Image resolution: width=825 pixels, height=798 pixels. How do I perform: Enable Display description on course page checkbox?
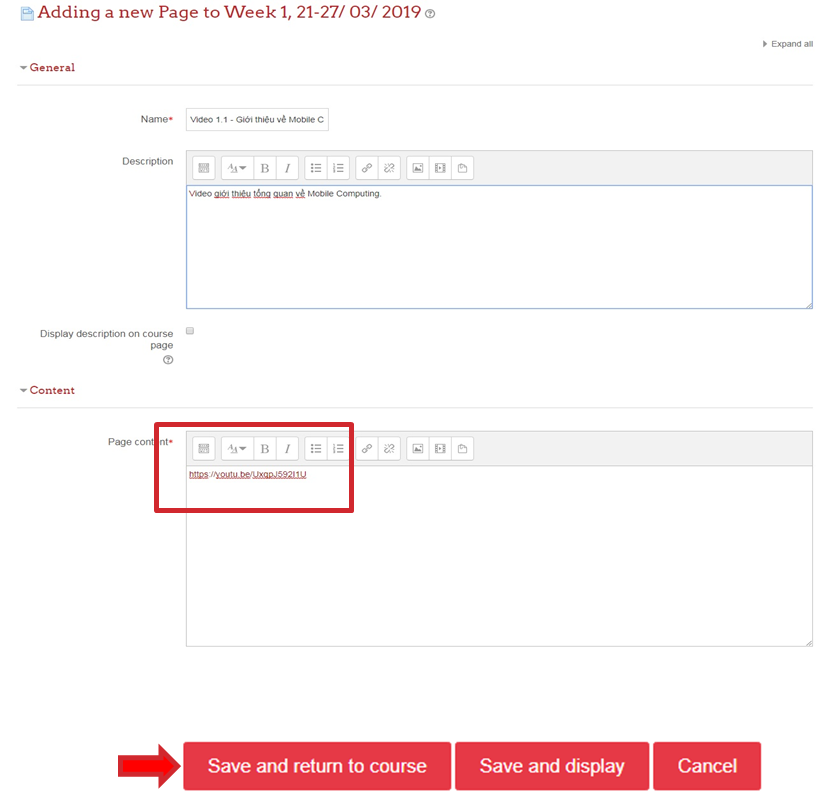[x=190, y=331]
